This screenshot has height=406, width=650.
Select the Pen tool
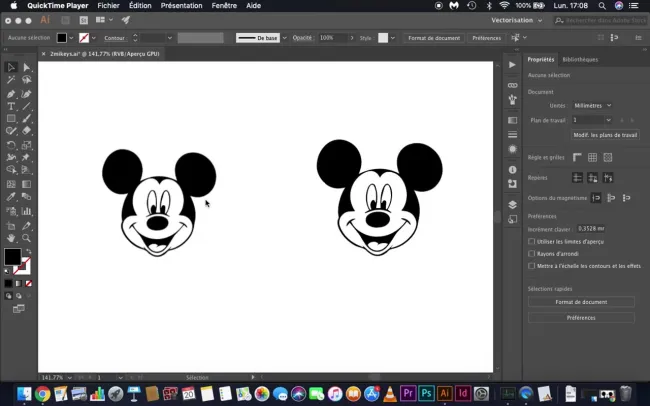coord(11,94)
